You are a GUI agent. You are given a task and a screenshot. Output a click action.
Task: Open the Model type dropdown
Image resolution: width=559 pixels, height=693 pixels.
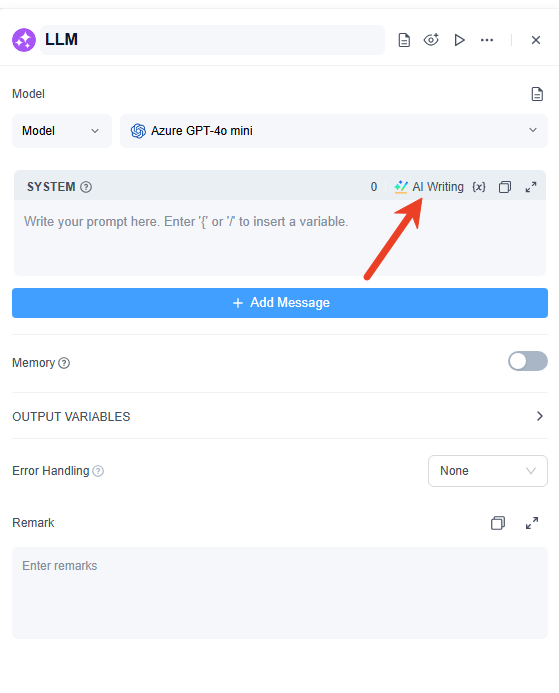(x=61, y=131)
